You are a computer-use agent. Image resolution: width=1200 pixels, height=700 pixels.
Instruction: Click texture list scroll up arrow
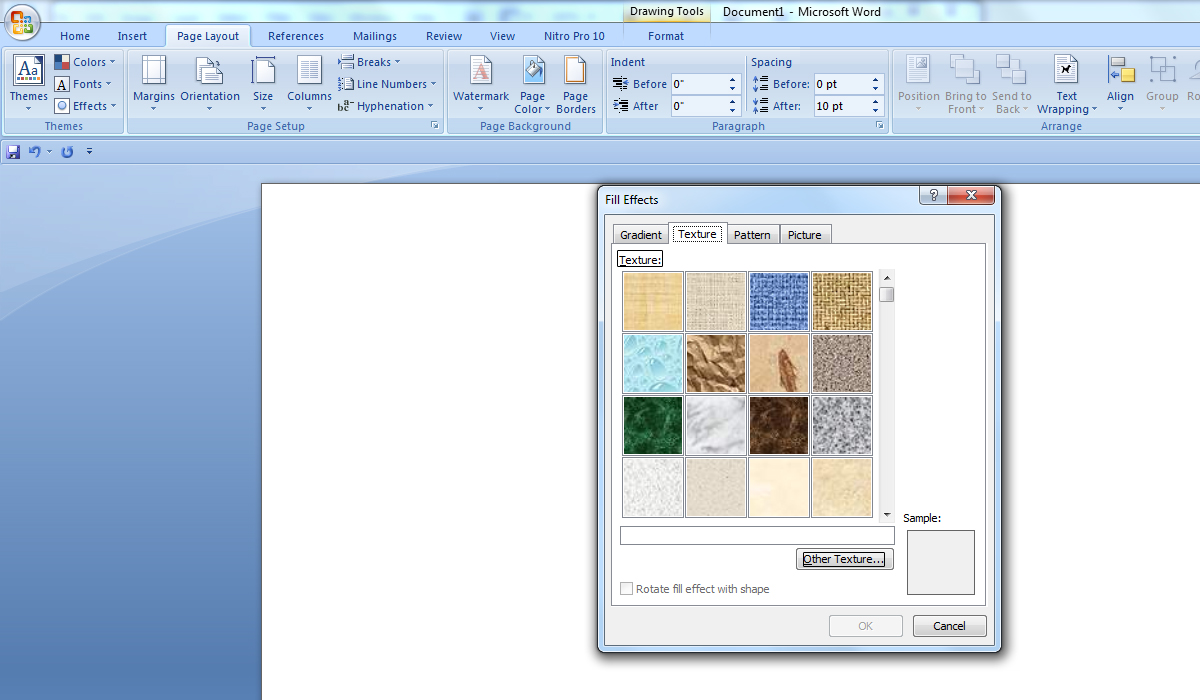point(887,278)
